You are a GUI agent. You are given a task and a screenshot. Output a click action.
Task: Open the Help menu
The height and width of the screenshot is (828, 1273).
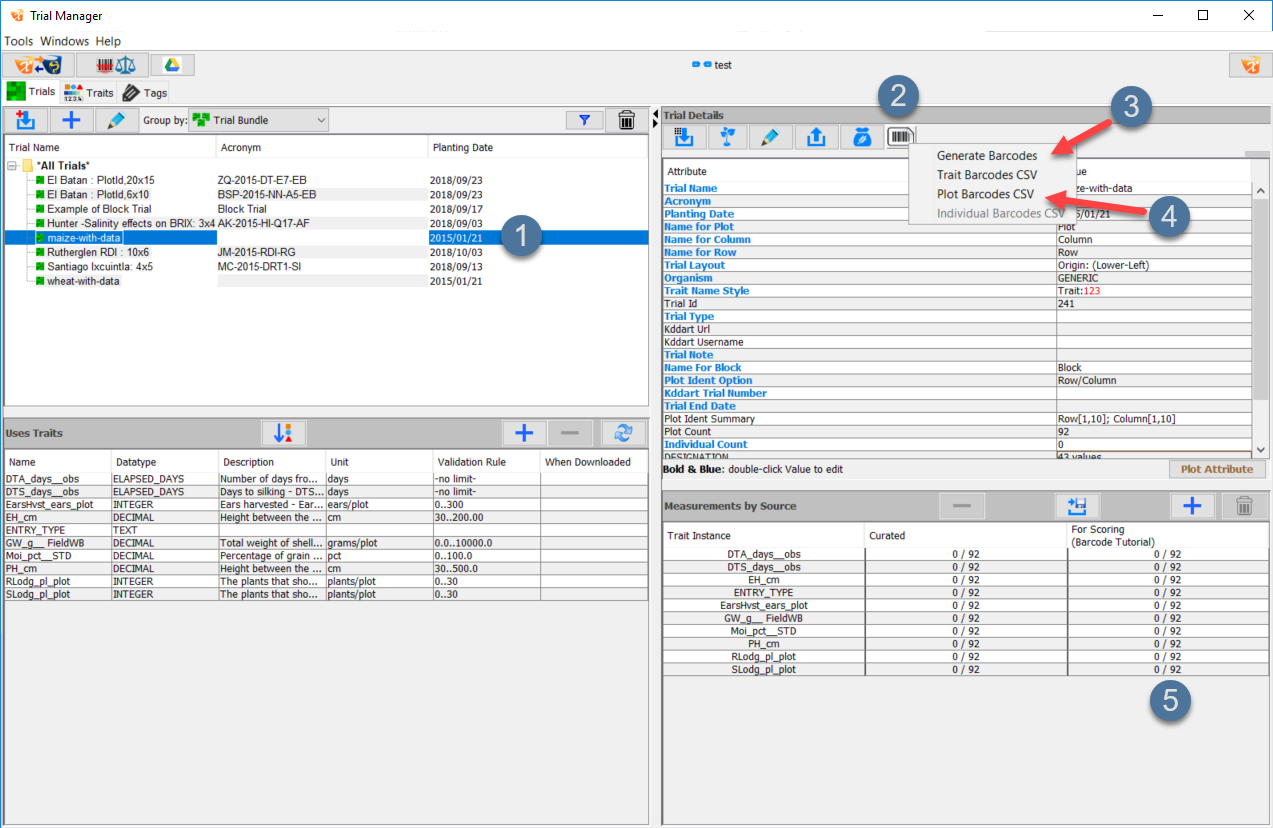108,41
